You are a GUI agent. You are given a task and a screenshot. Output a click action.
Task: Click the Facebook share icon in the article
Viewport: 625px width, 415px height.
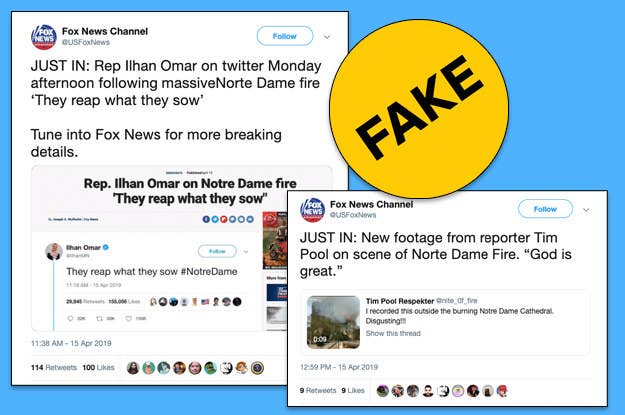pos(206,219)
